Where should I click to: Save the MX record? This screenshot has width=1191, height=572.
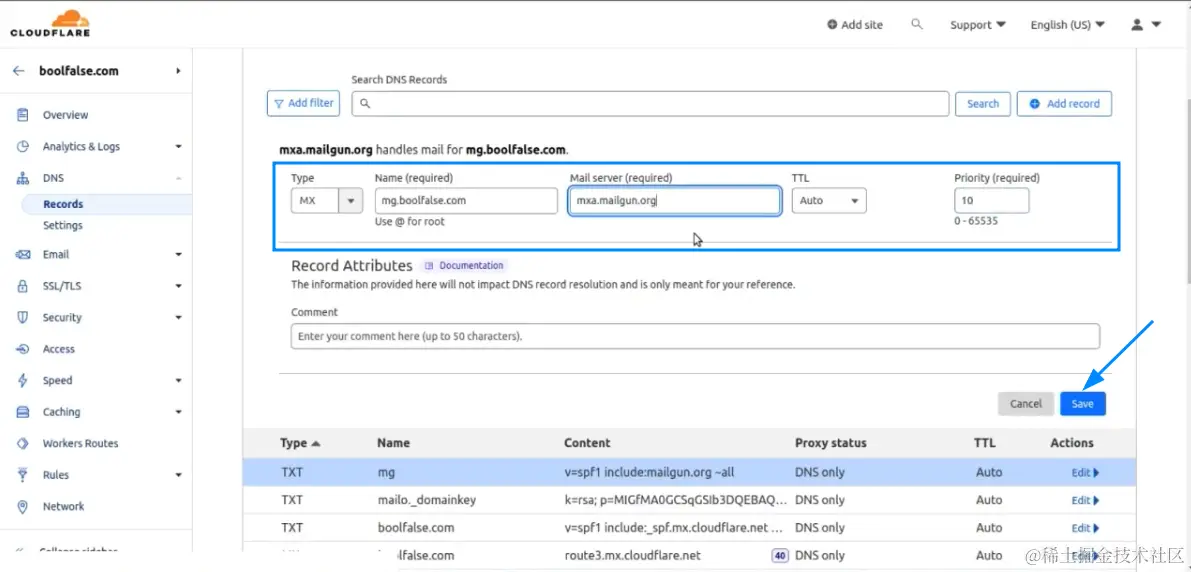click(x=1082, y=404)
